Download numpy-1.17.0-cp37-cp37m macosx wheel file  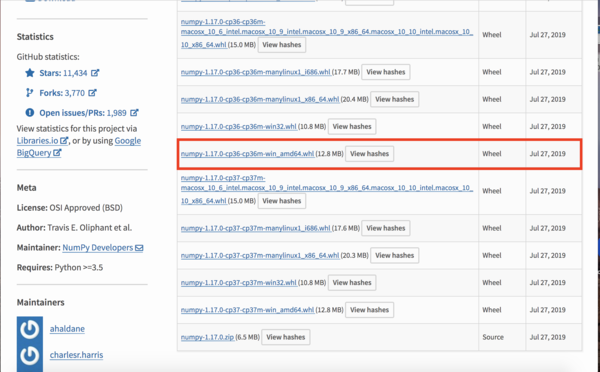[x=326, y=188]
